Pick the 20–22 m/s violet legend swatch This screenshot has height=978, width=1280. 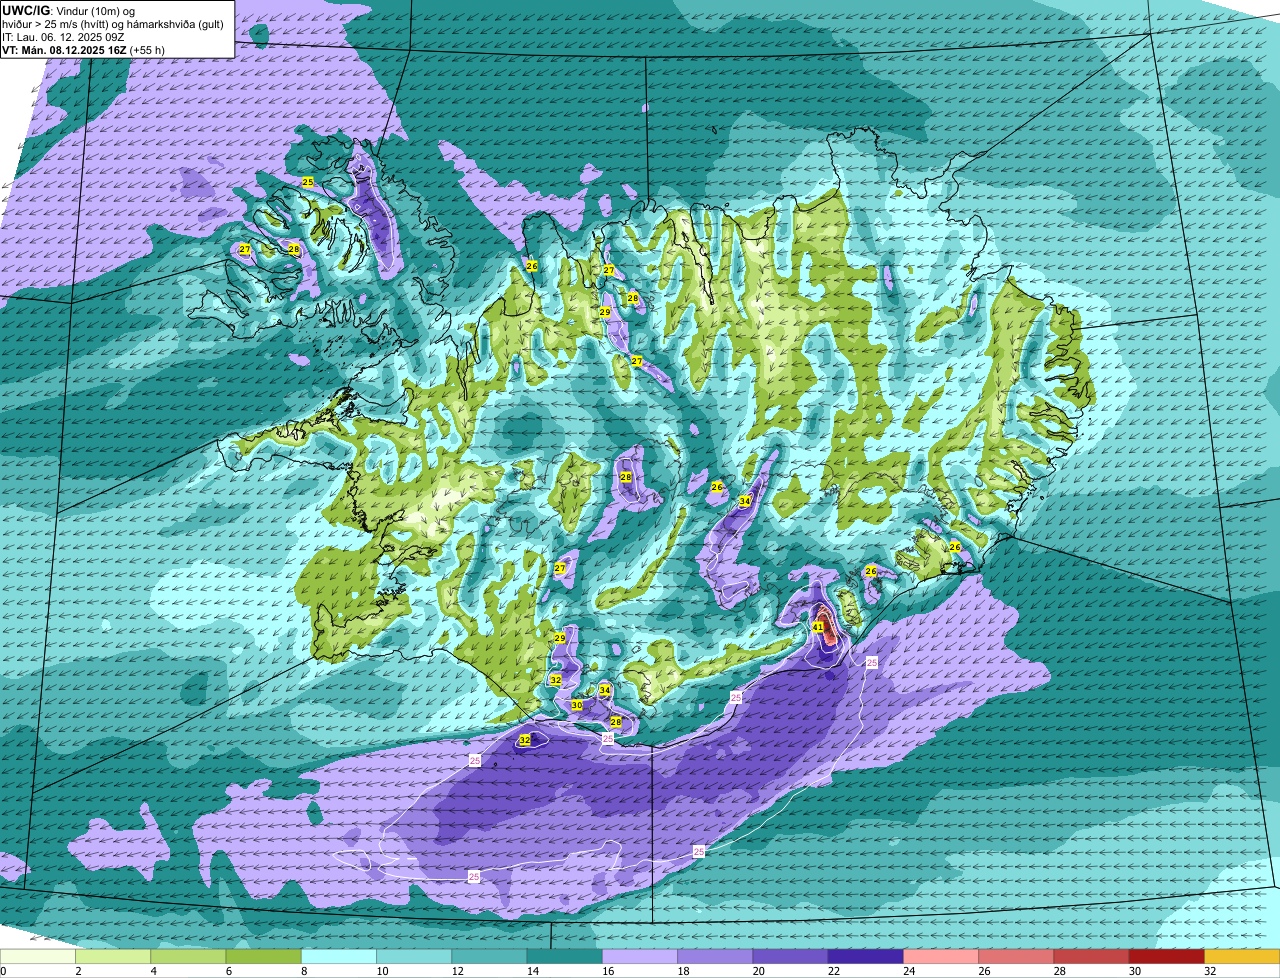point(790,957)
